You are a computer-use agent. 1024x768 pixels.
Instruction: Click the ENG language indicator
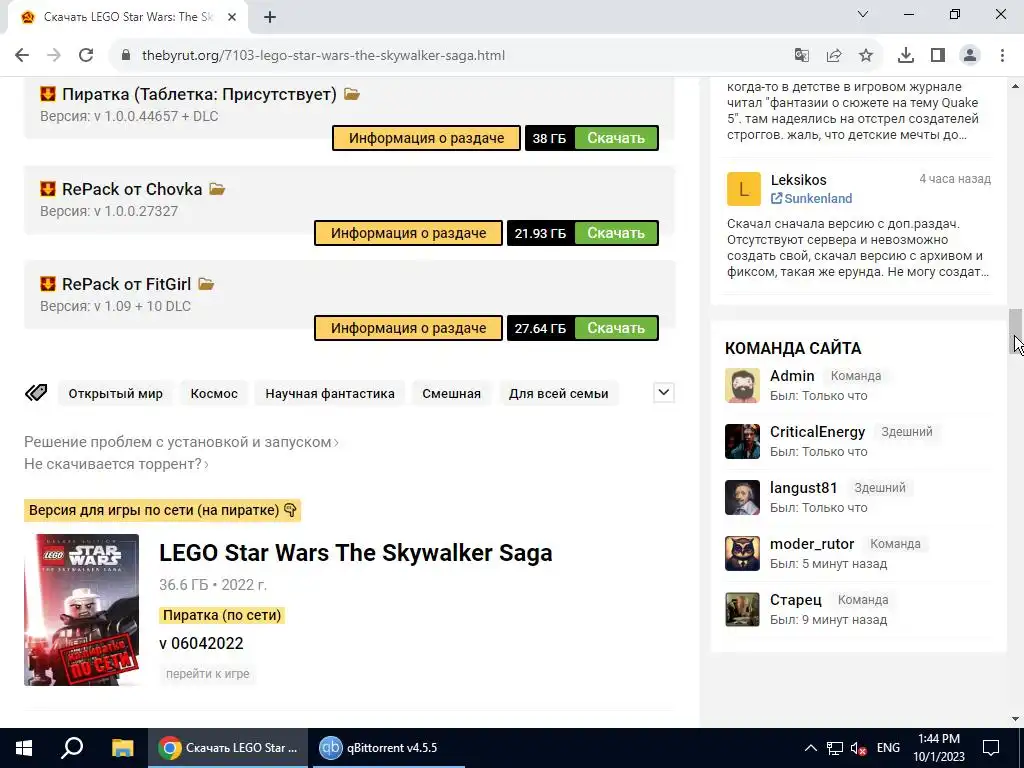point(888,748)
